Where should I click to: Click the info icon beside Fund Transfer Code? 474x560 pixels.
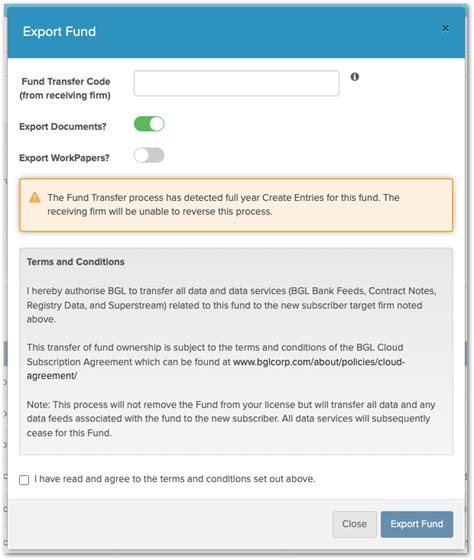click(x=354, y=77)
